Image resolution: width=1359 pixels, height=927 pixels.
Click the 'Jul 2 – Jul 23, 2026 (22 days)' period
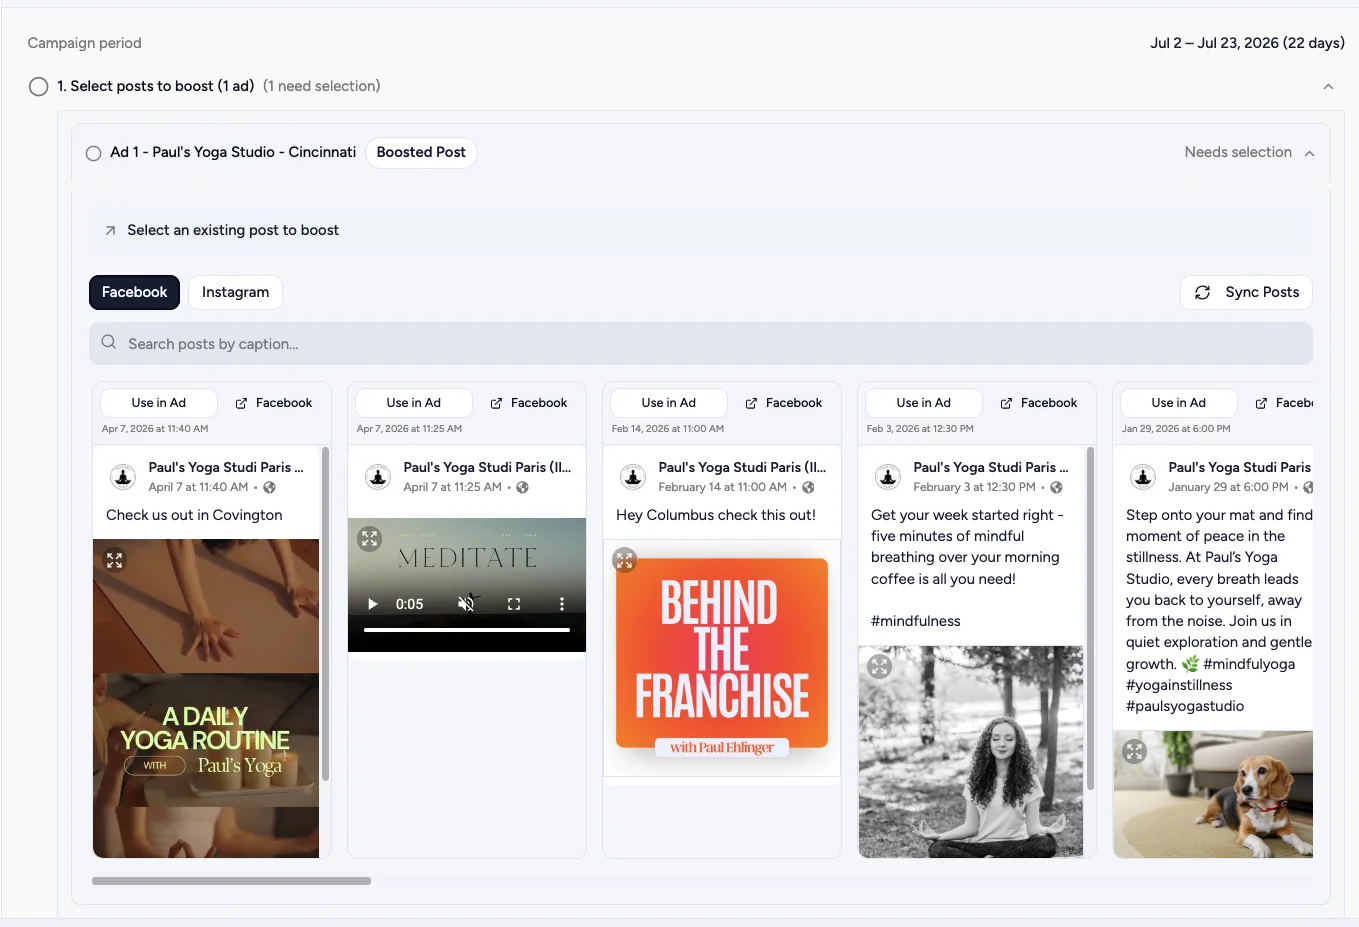1247,43
